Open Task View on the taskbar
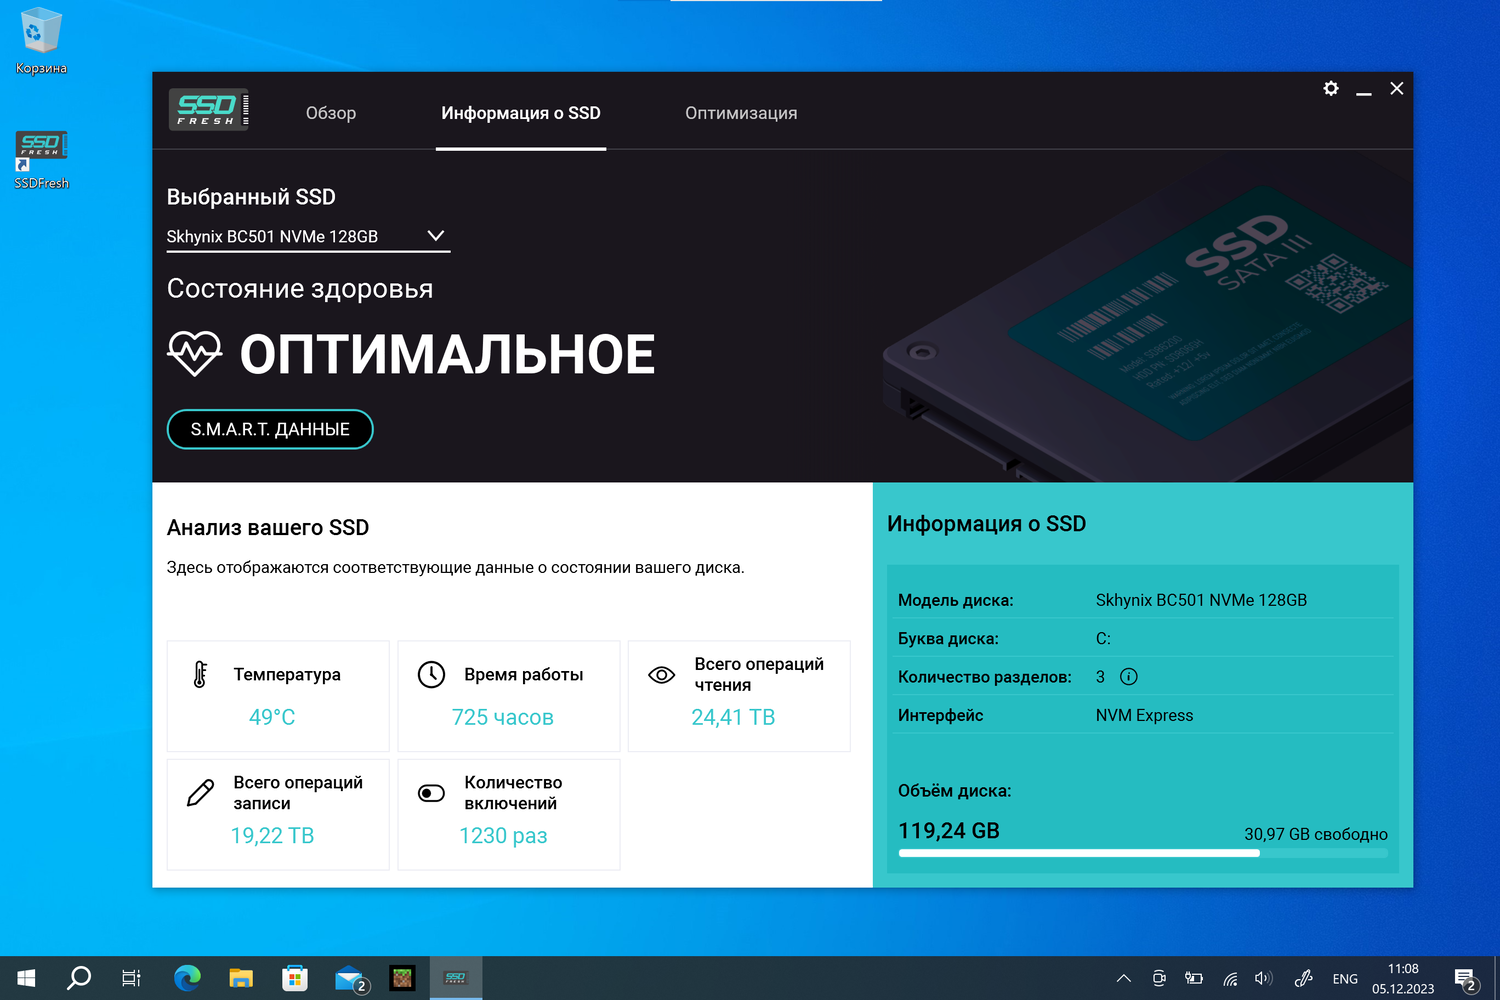This screenshot has height=1000, width=1500. (131, 978)
